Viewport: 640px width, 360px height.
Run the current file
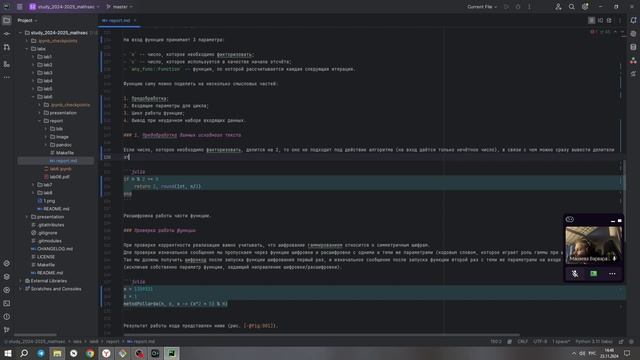(x=507, y=7)
